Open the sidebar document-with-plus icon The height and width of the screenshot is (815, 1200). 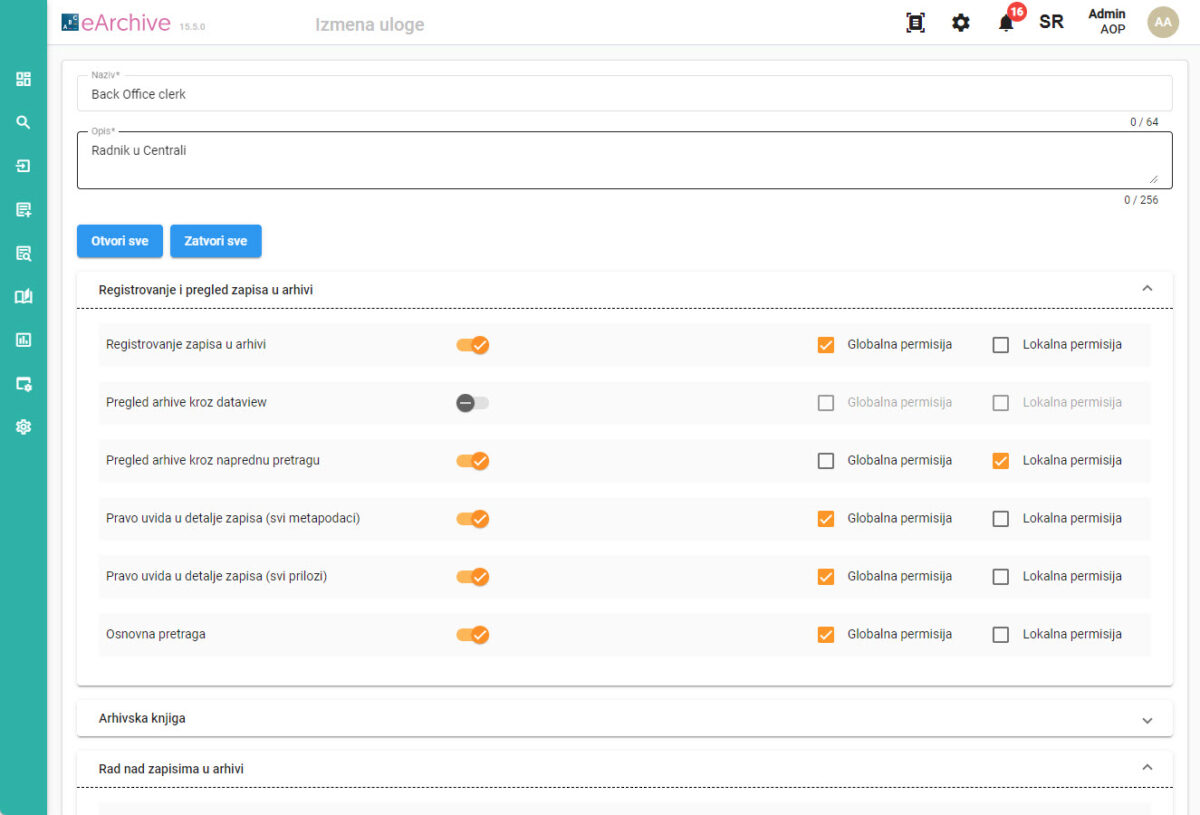click(23, 209)
